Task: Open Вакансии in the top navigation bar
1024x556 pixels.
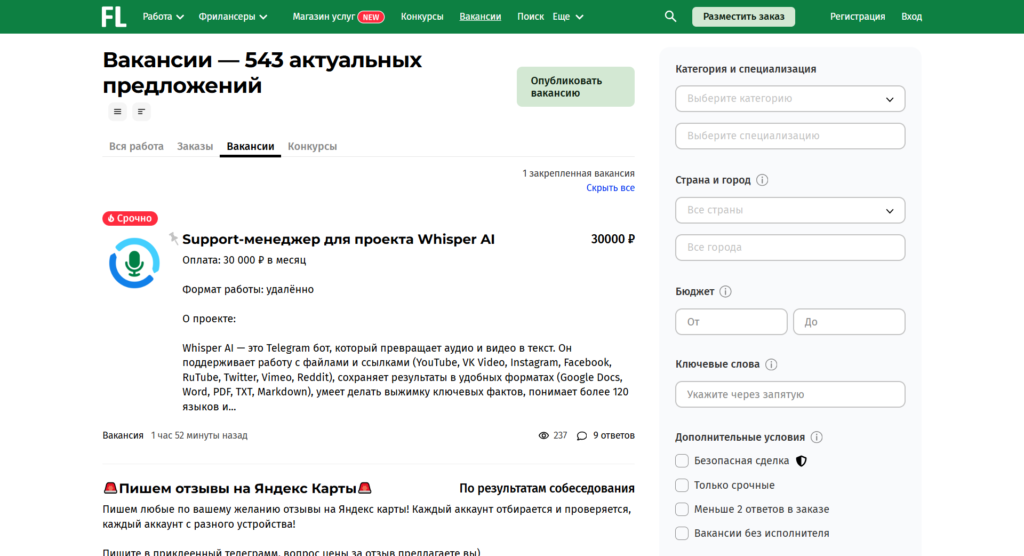Action: [480, 16]
